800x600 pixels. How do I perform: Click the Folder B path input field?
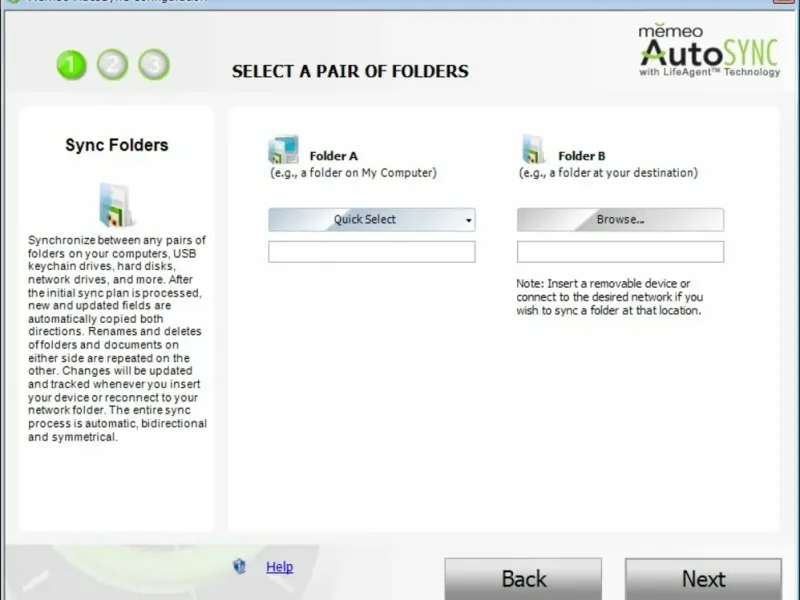tap(620, 252)
